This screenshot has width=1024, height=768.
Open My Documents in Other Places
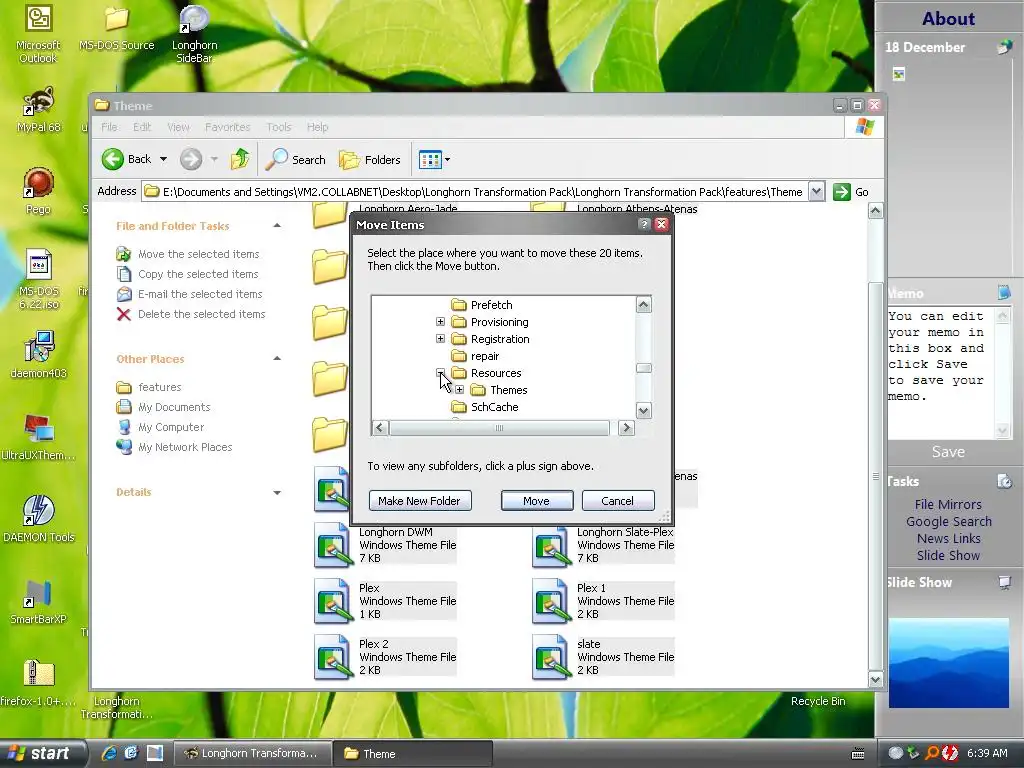(174, 408)
